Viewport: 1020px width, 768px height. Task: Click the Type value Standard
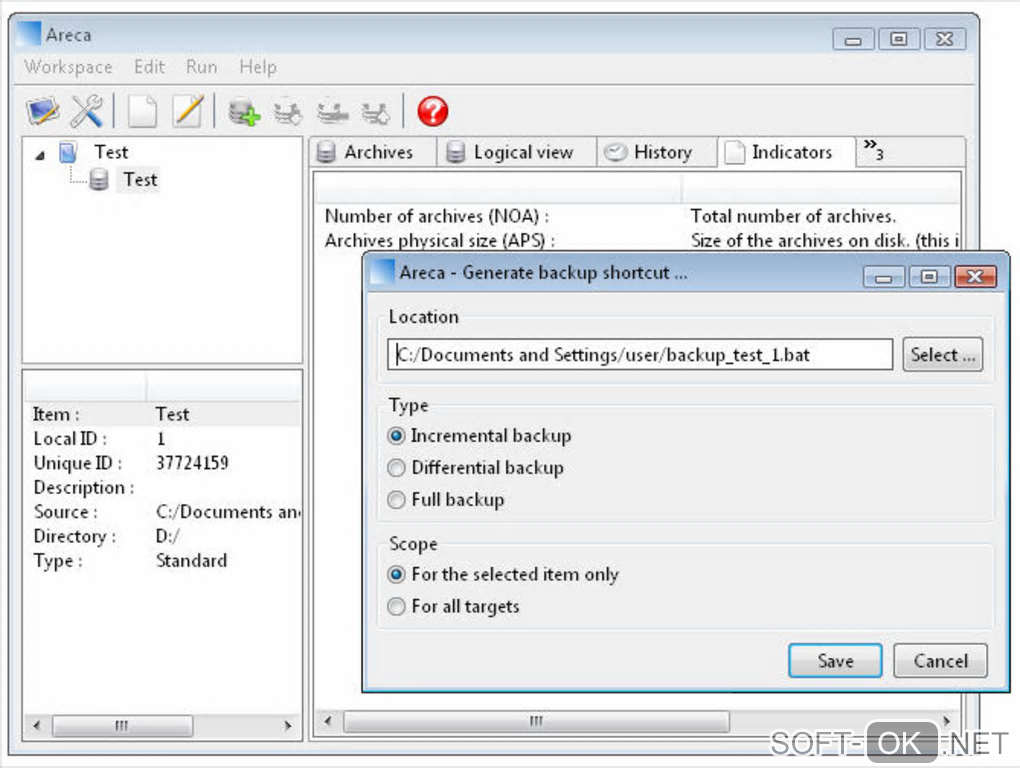tap(191, 561)
